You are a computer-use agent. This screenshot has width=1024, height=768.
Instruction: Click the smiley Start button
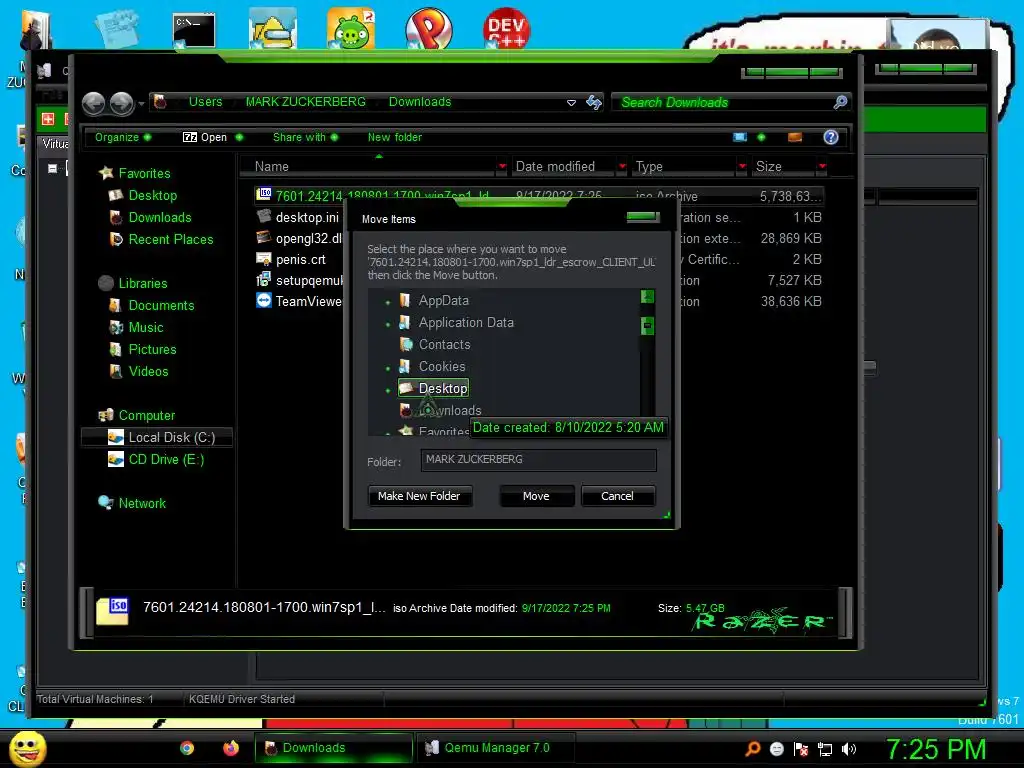click(27, 748)
